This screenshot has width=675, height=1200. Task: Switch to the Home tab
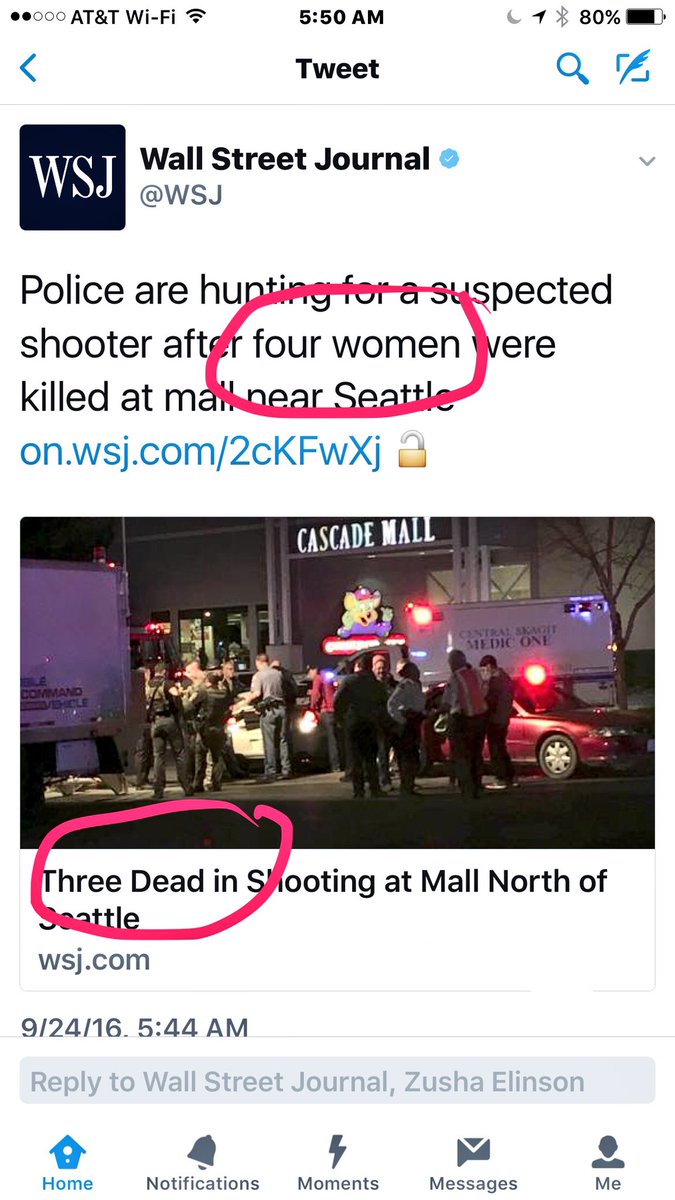(67, 1165)
